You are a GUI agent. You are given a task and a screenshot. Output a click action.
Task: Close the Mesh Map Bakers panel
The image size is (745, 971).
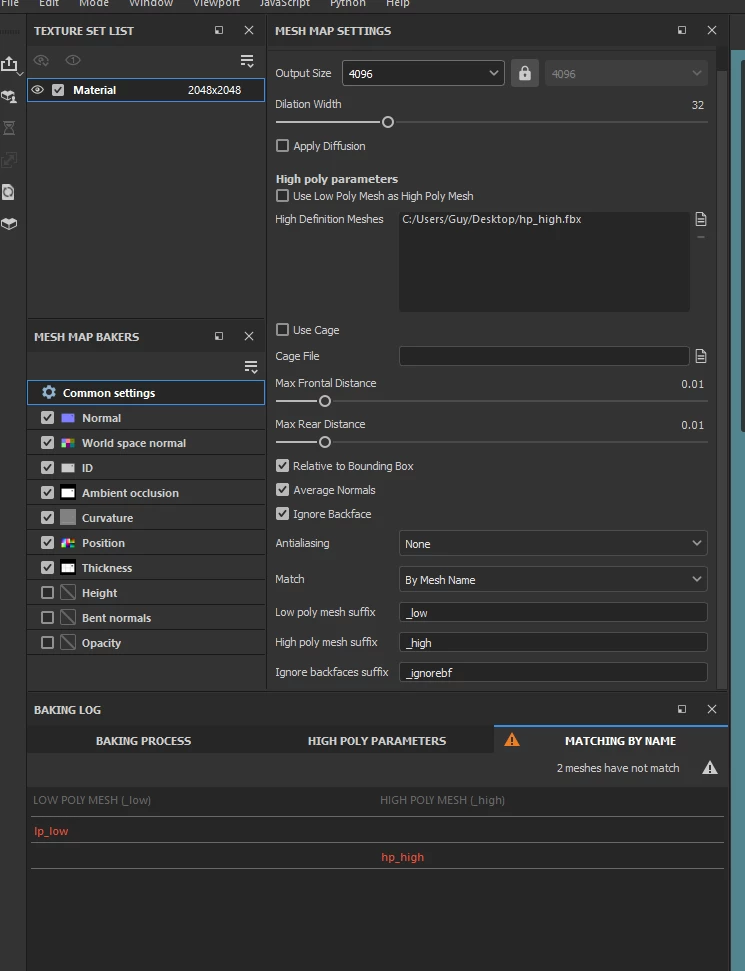point(249,336)
